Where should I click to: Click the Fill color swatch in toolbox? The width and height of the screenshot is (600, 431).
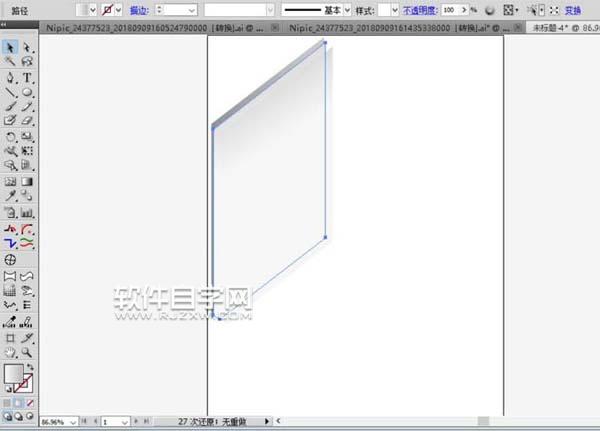pyautogui.click(x=13, y=374)
